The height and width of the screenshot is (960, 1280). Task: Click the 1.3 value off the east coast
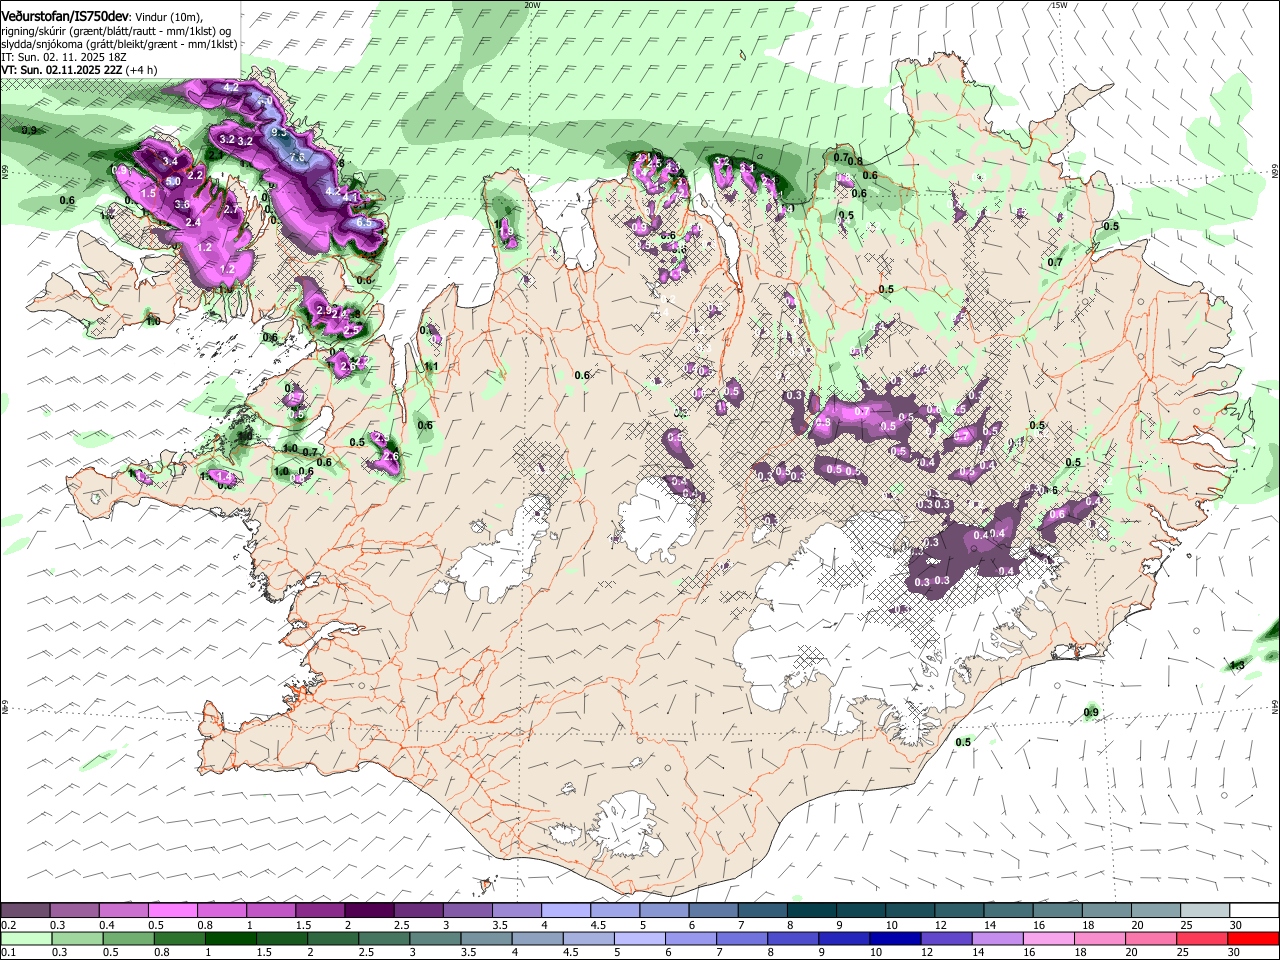pos(1237,665)
